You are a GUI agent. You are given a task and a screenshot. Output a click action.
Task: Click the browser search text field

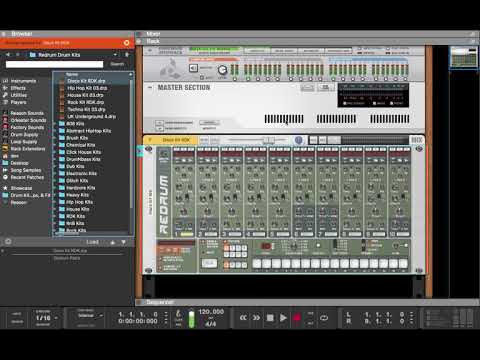tap(54, 64)
